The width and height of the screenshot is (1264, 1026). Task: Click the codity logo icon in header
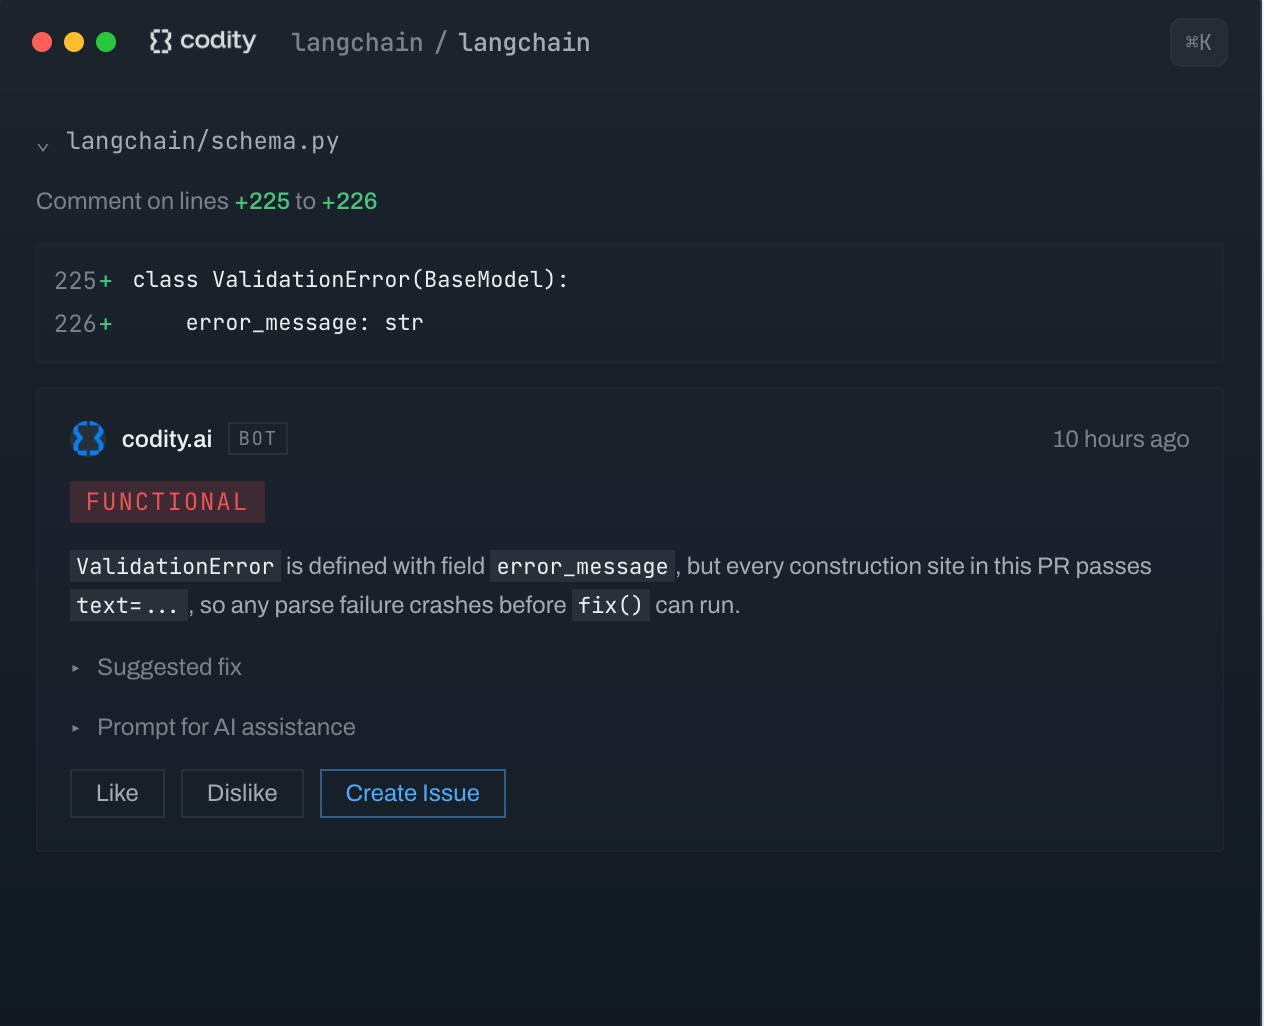[160, 41]
